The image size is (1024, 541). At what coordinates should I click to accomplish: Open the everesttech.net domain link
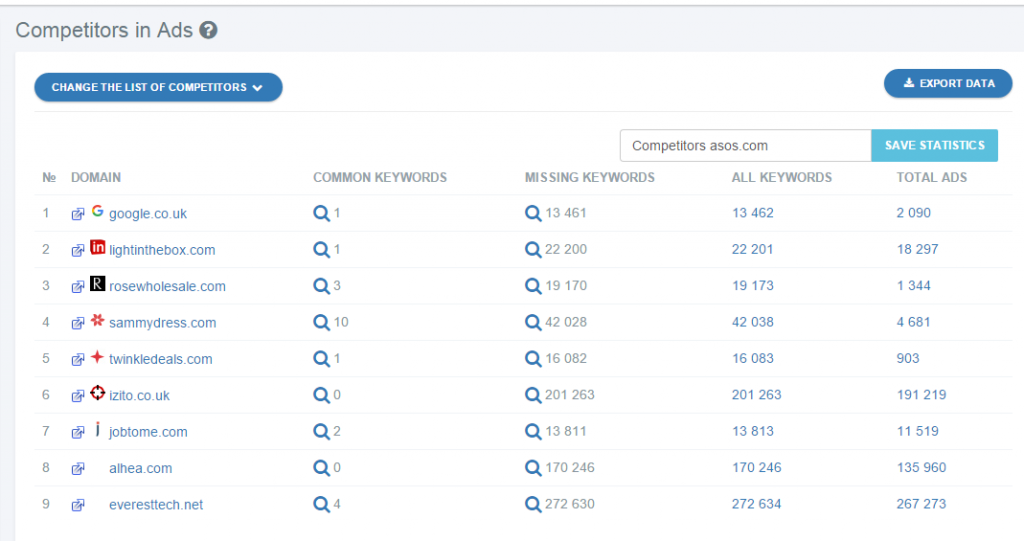[156, 505]
